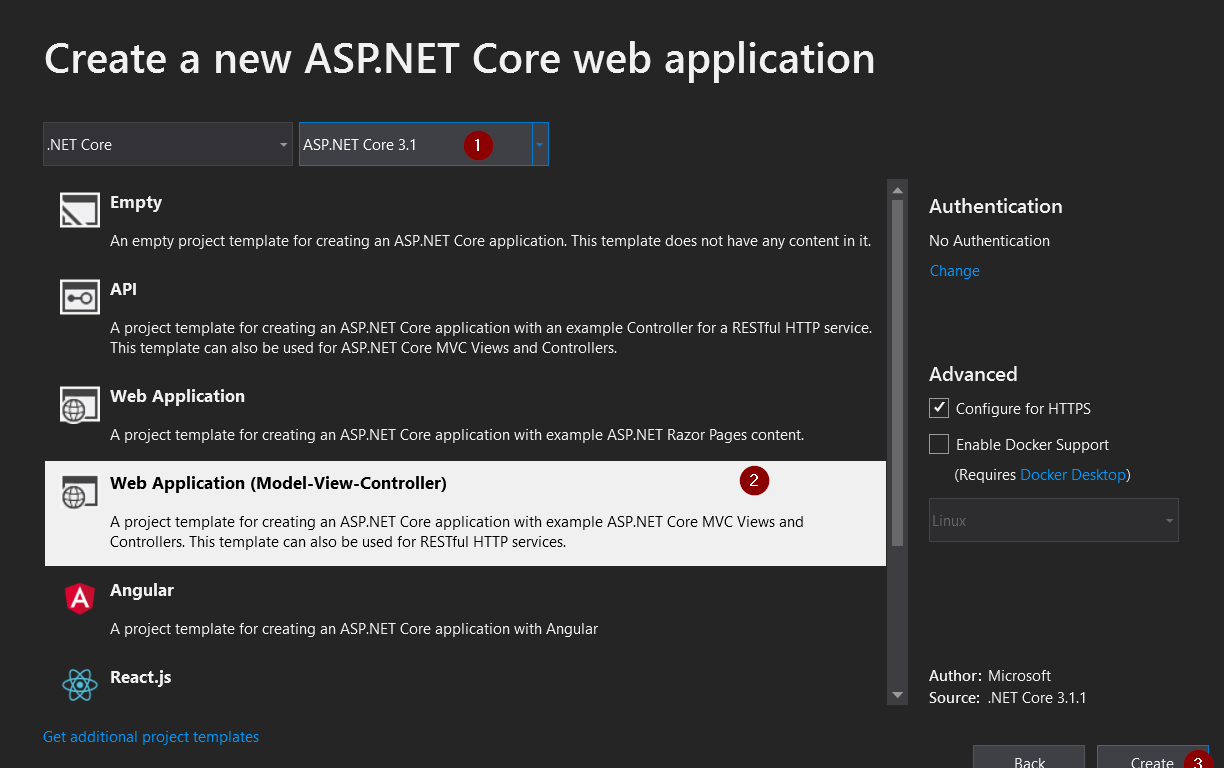Viewport: 1224px width, 768px height.
Task: Click the React.js atom icon
Action: (x=80, y=685)
